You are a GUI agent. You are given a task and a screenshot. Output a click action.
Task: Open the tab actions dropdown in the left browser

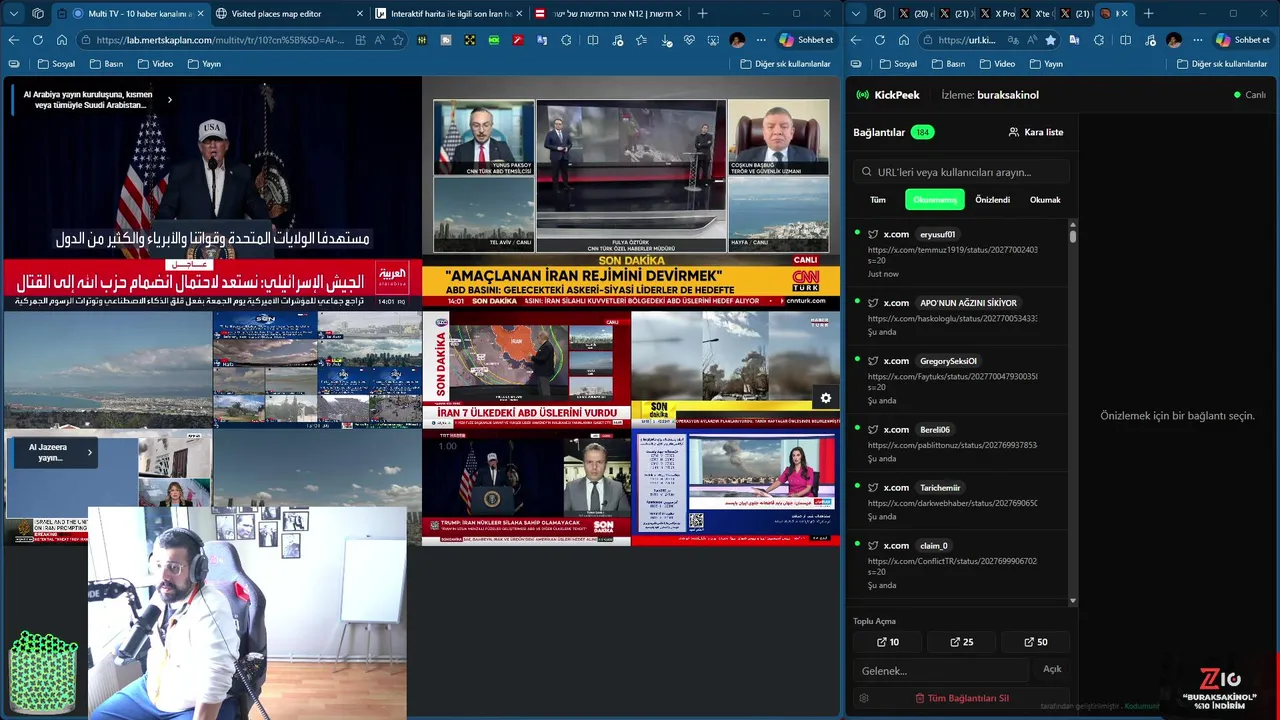coord(14,14)
